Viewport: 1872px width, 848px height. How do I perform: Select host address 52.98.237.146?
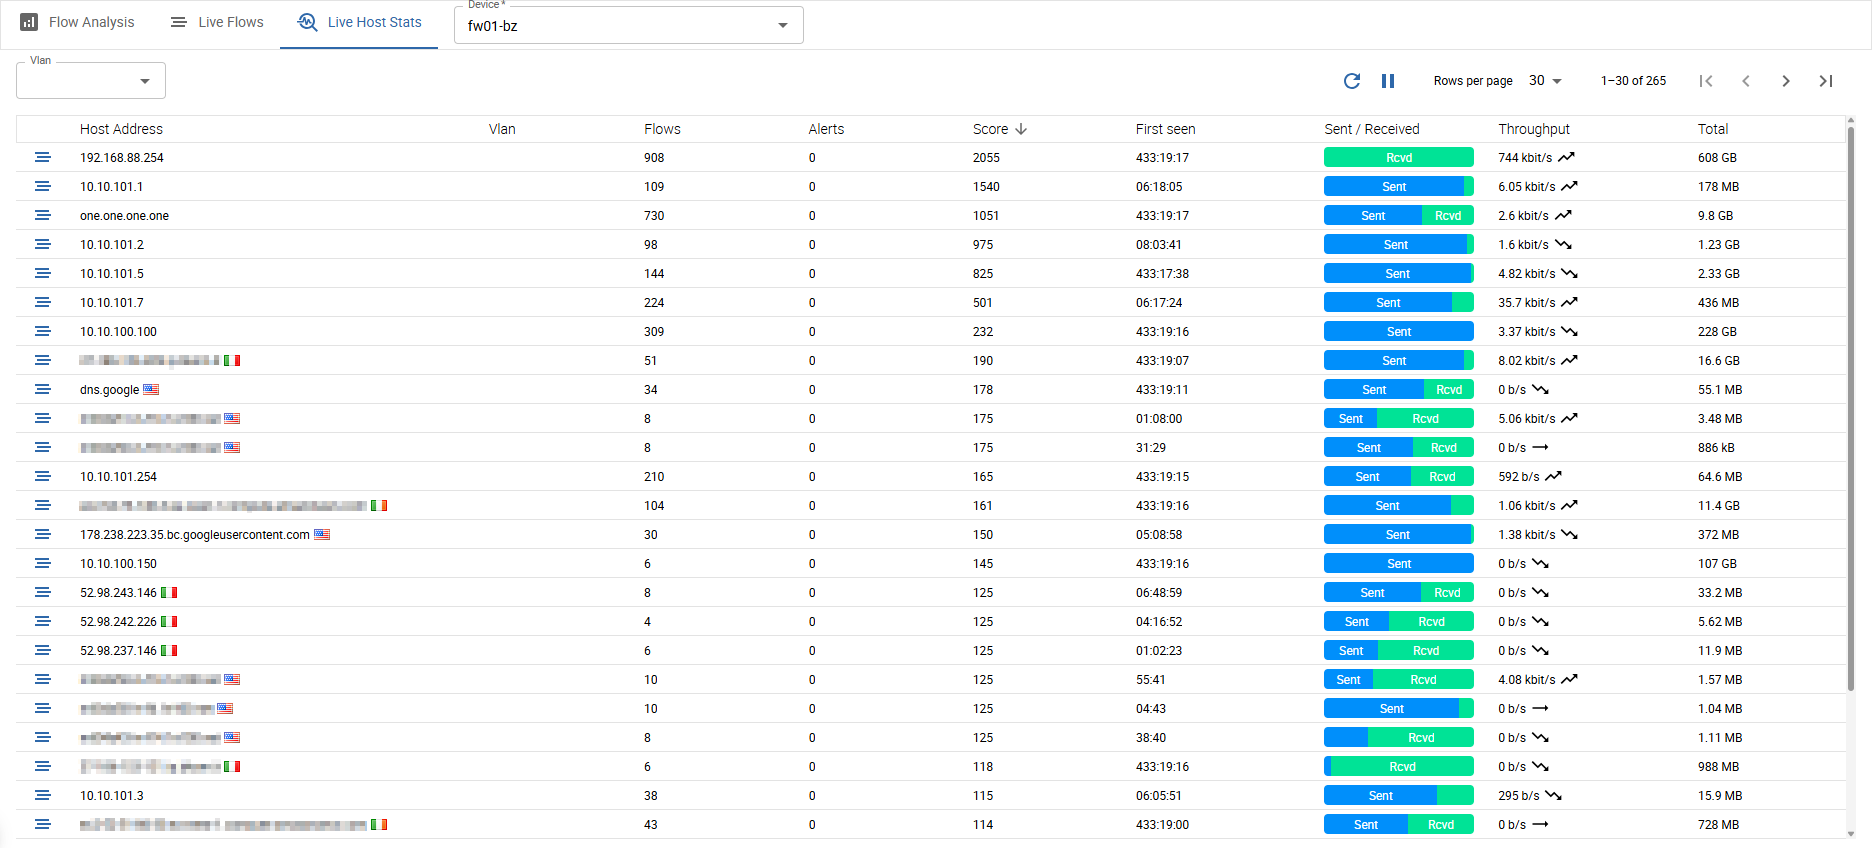pos(118,651)
